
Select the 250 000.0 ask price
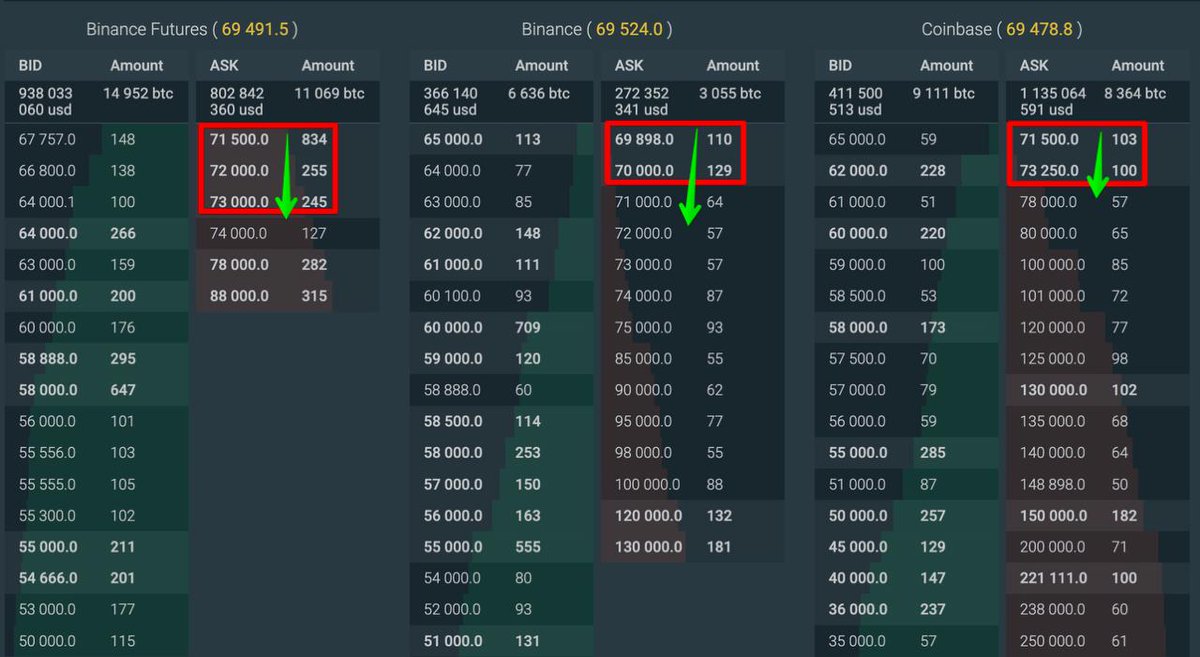tap(1053, 641)
